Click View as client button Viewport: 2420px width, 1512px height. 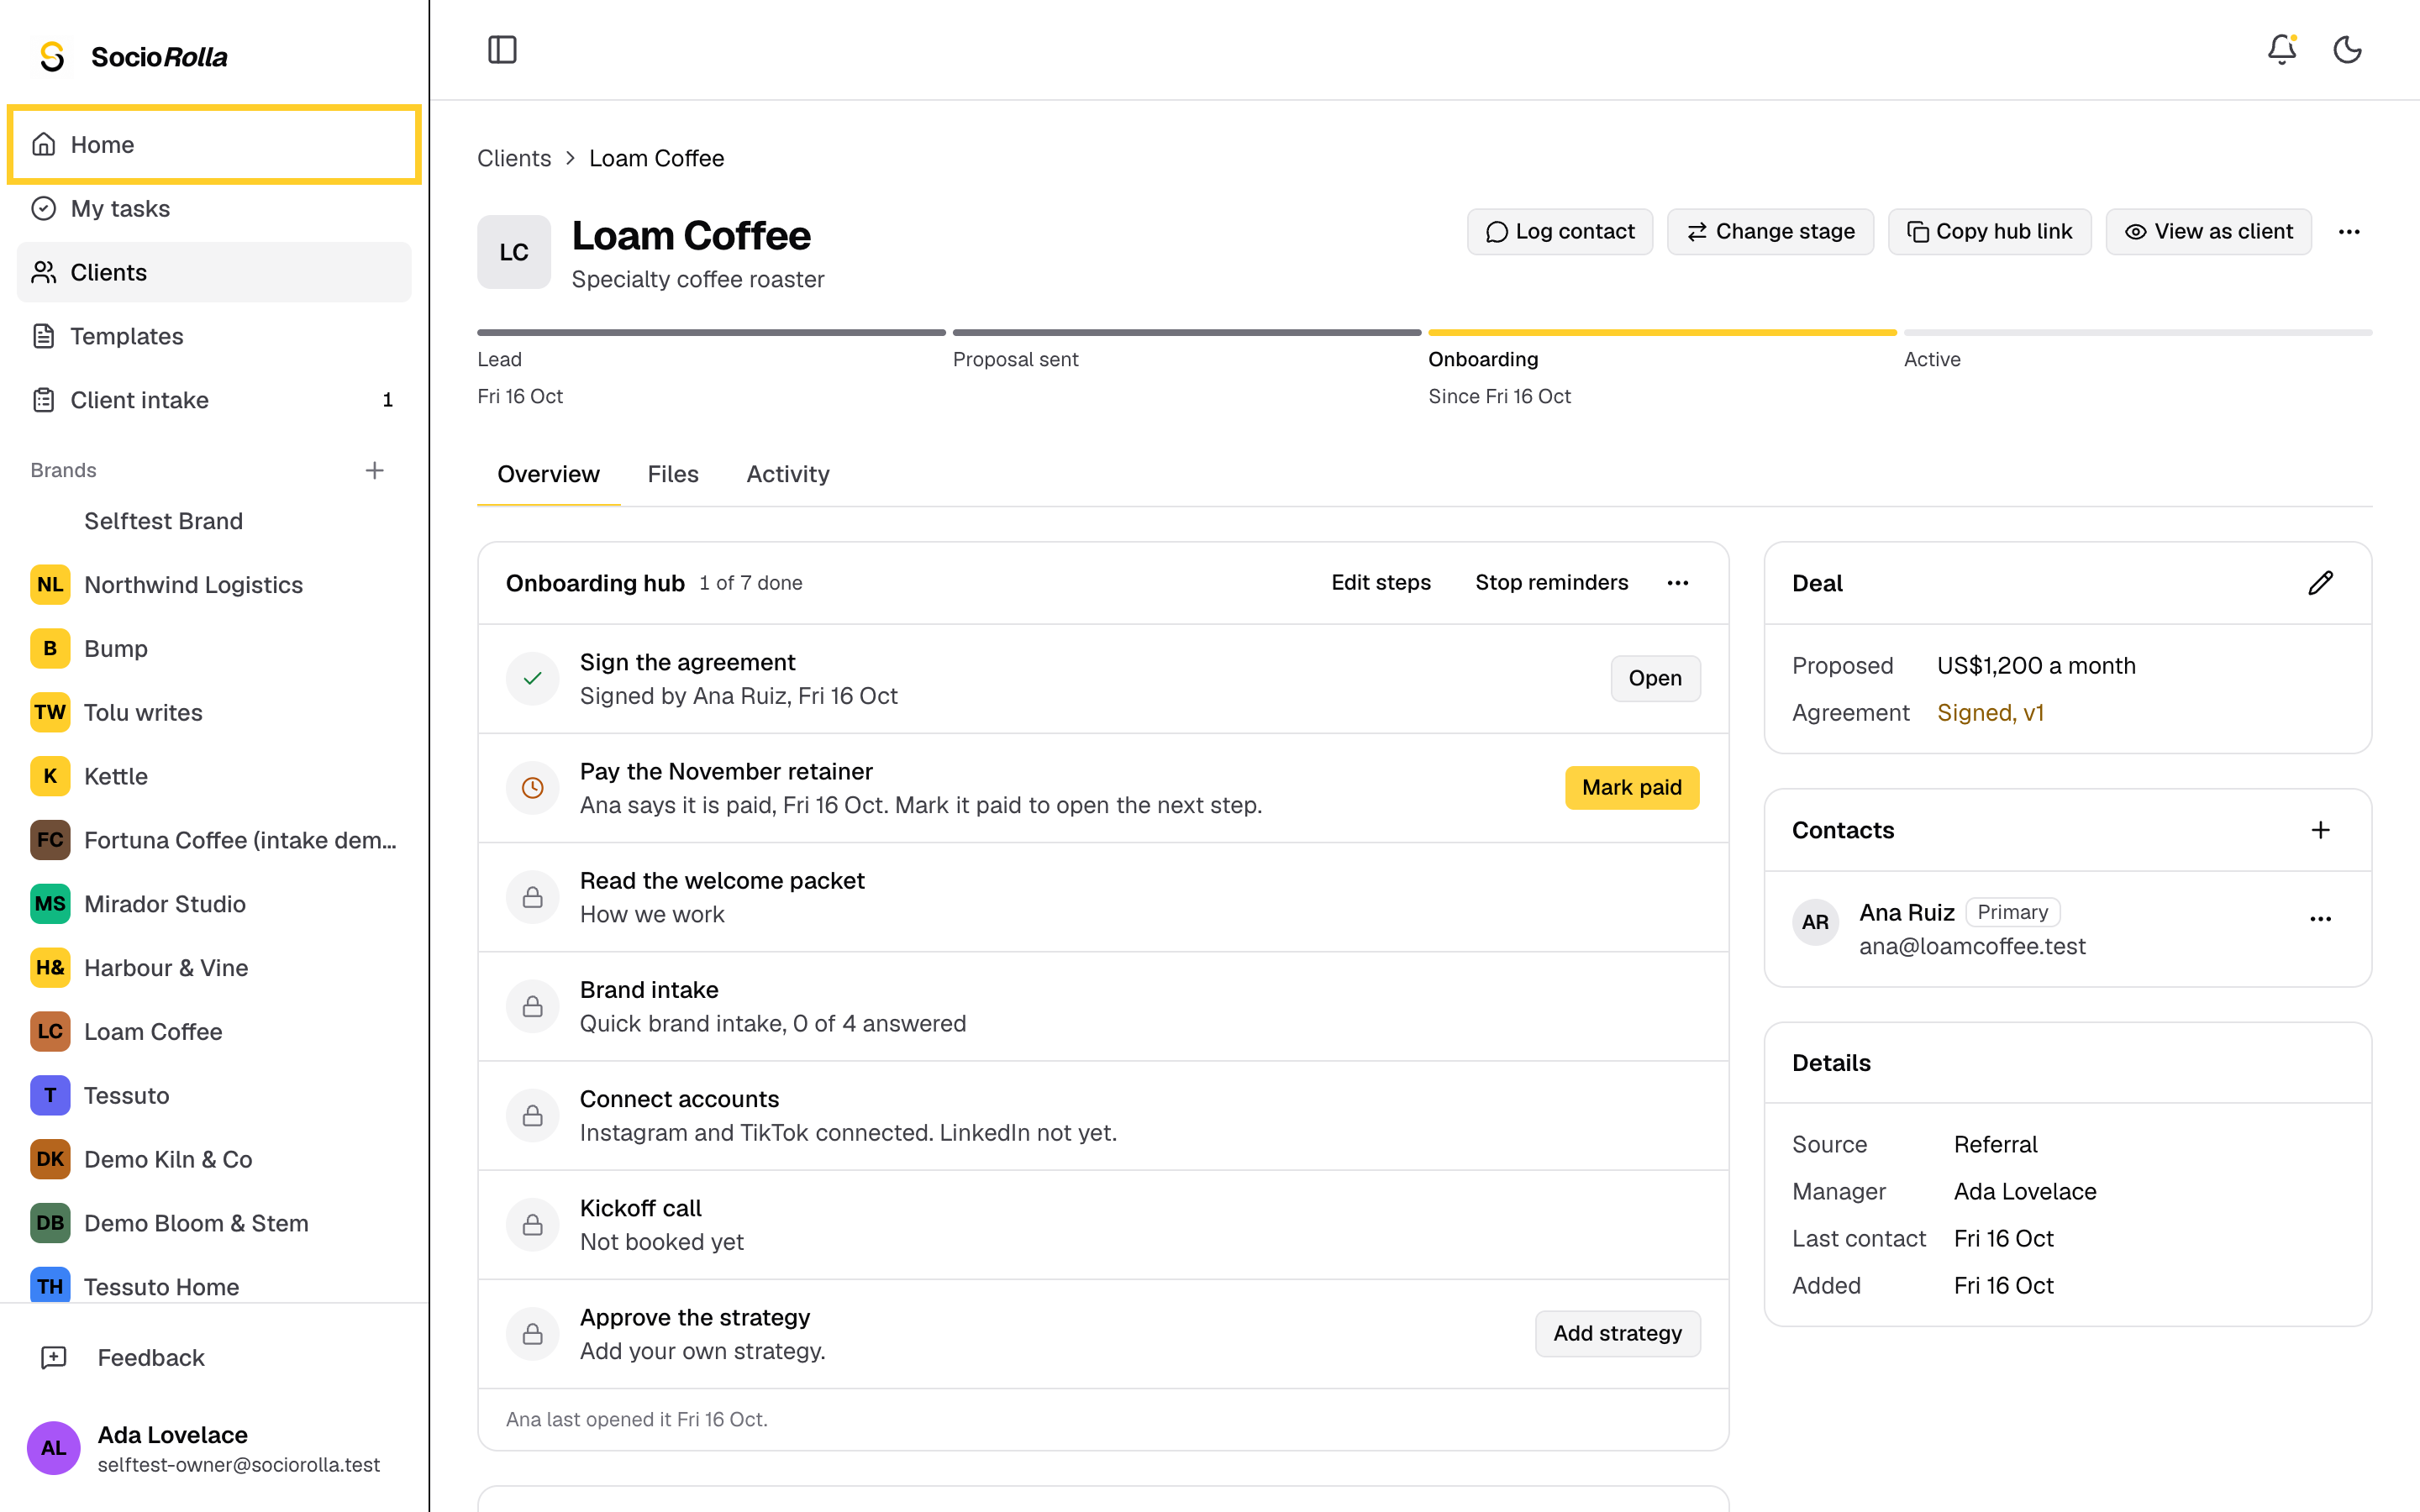coord(2208,232)
